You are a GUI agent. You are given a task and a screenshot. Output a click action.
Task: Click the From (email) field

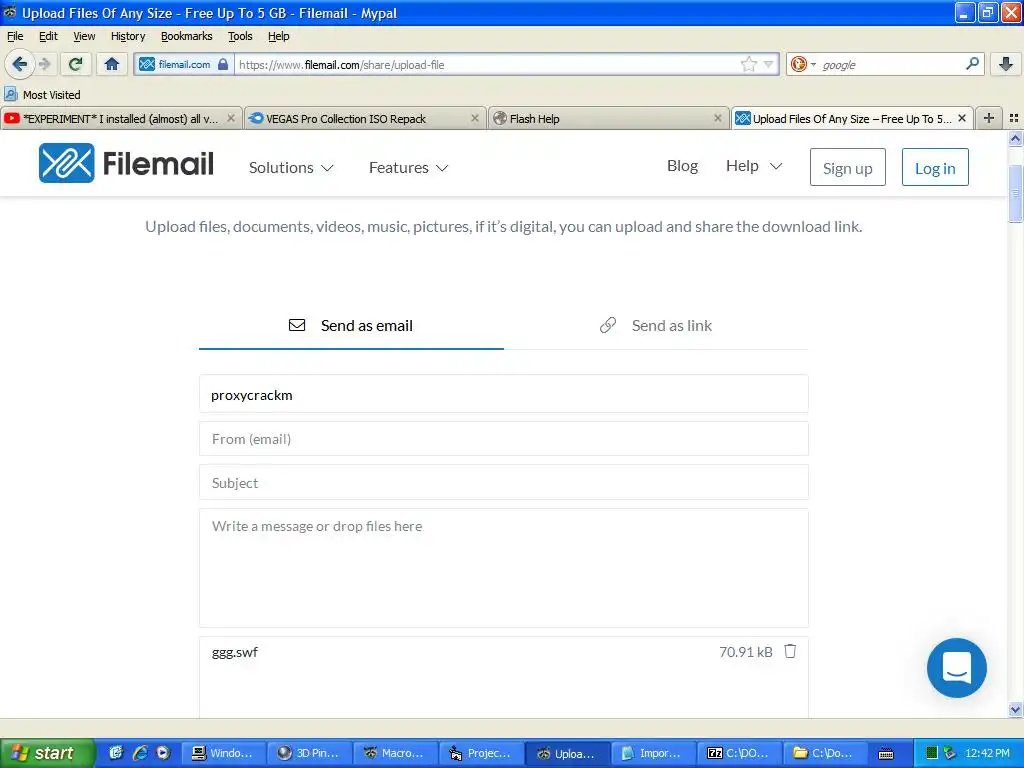[504, 439]
